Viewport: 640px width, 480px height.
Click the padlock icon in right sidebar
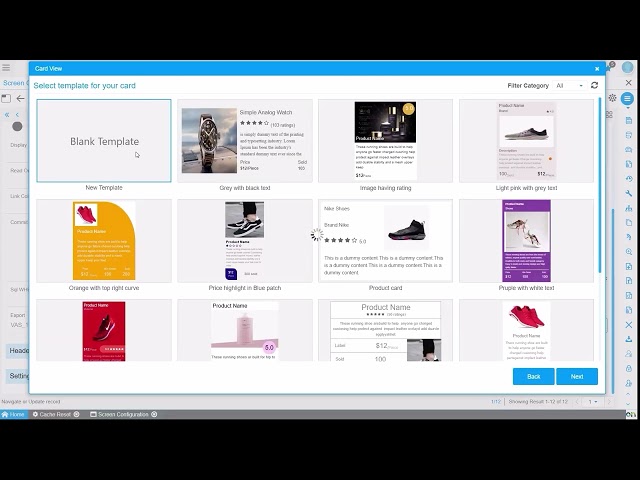(629, 368)
